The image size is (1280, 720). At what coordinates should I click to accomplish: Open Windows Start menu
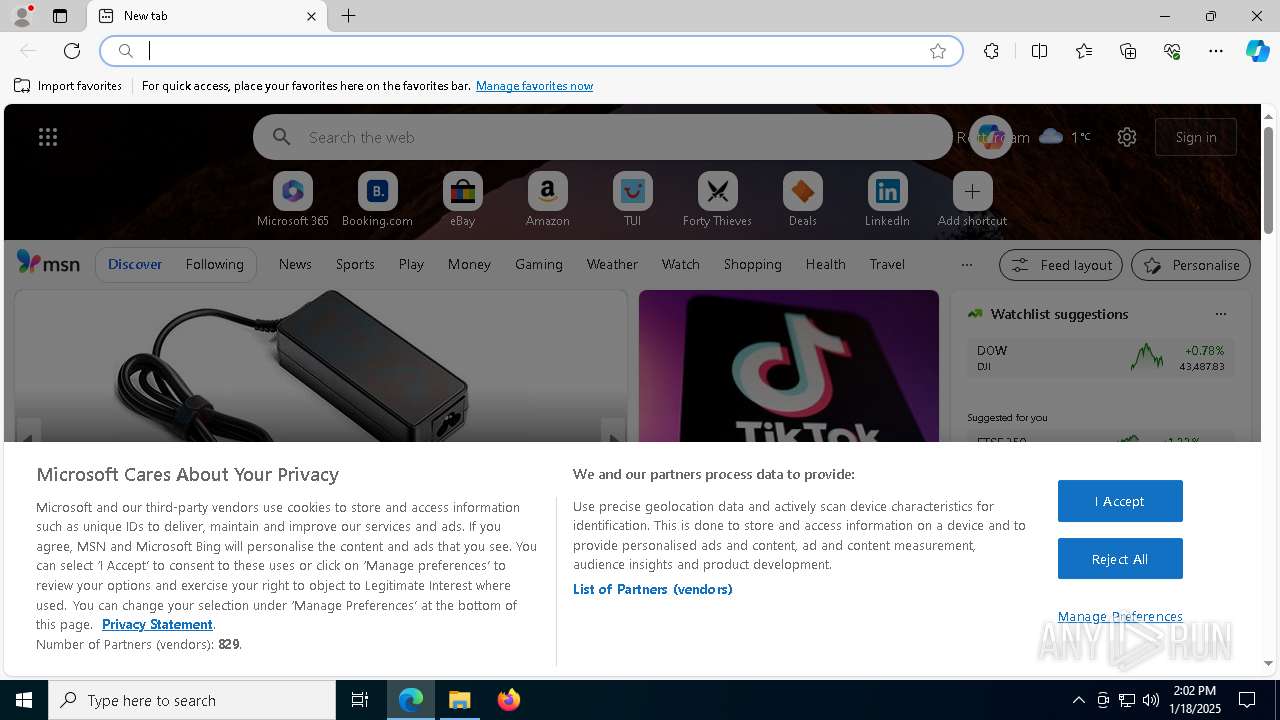coord(24,700)
